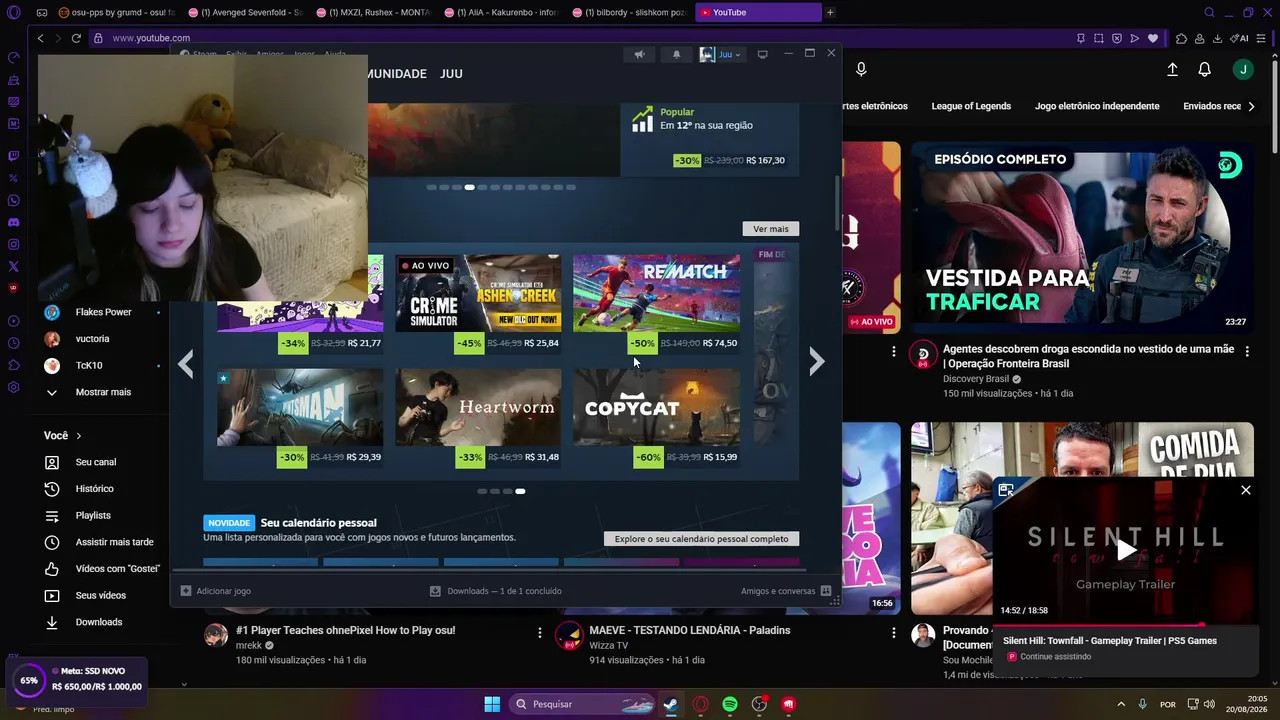
Task: Select League of Legends category chip
Action: point(971,106)
